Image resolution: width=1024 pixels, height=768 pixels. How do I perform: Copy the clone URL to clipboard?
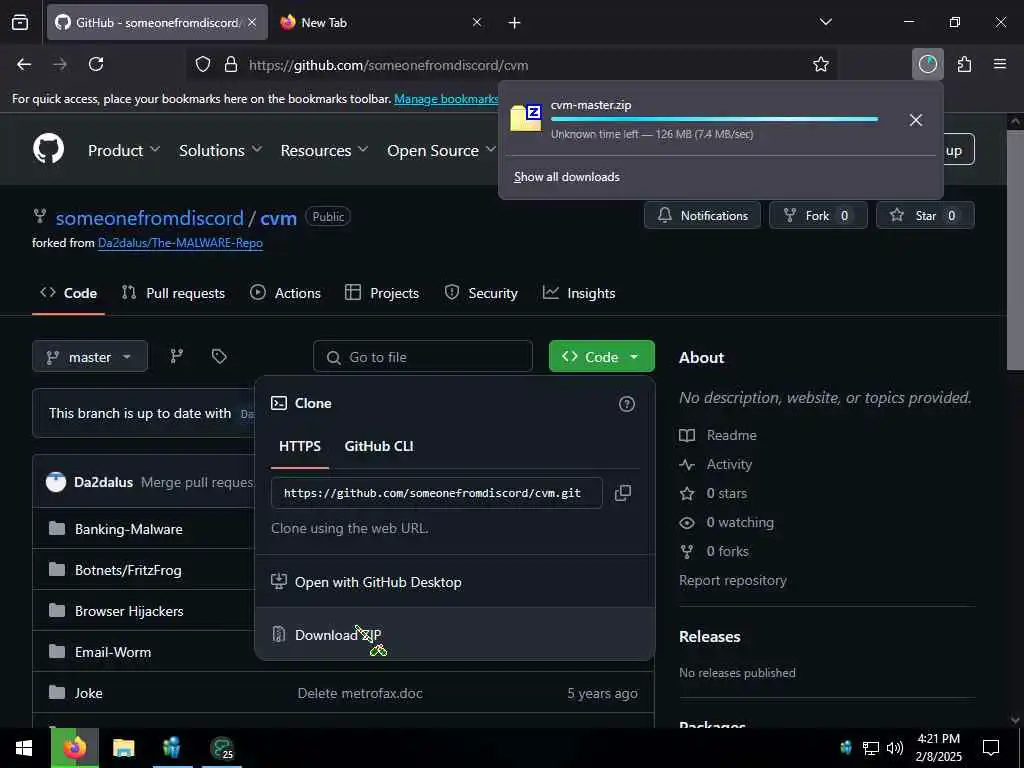coord(623,493)
